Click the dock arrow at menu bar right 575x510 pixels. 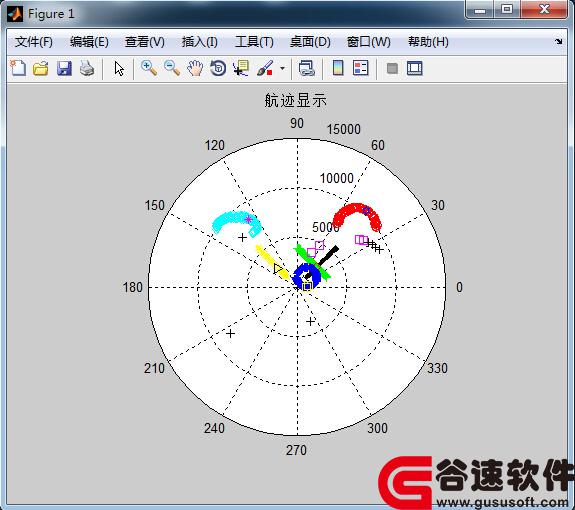pyautogui.click(x=558, y=41)
